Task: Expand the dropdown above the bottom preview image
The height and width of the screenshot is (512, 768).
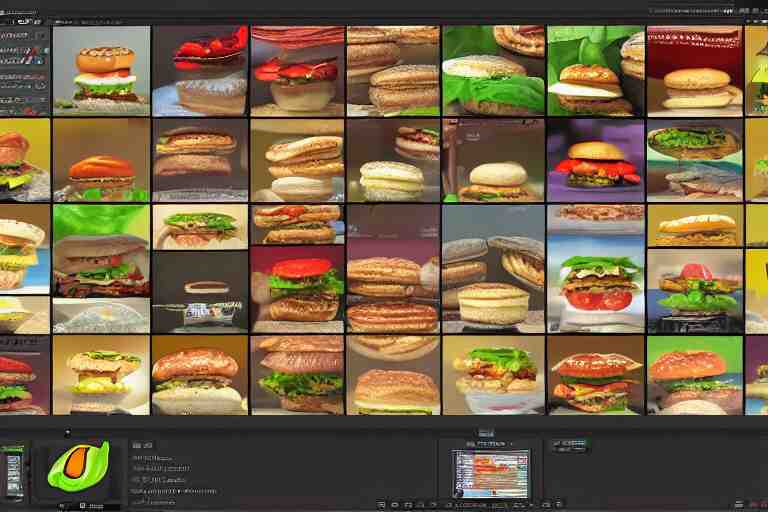Action: tap(489, 441)
